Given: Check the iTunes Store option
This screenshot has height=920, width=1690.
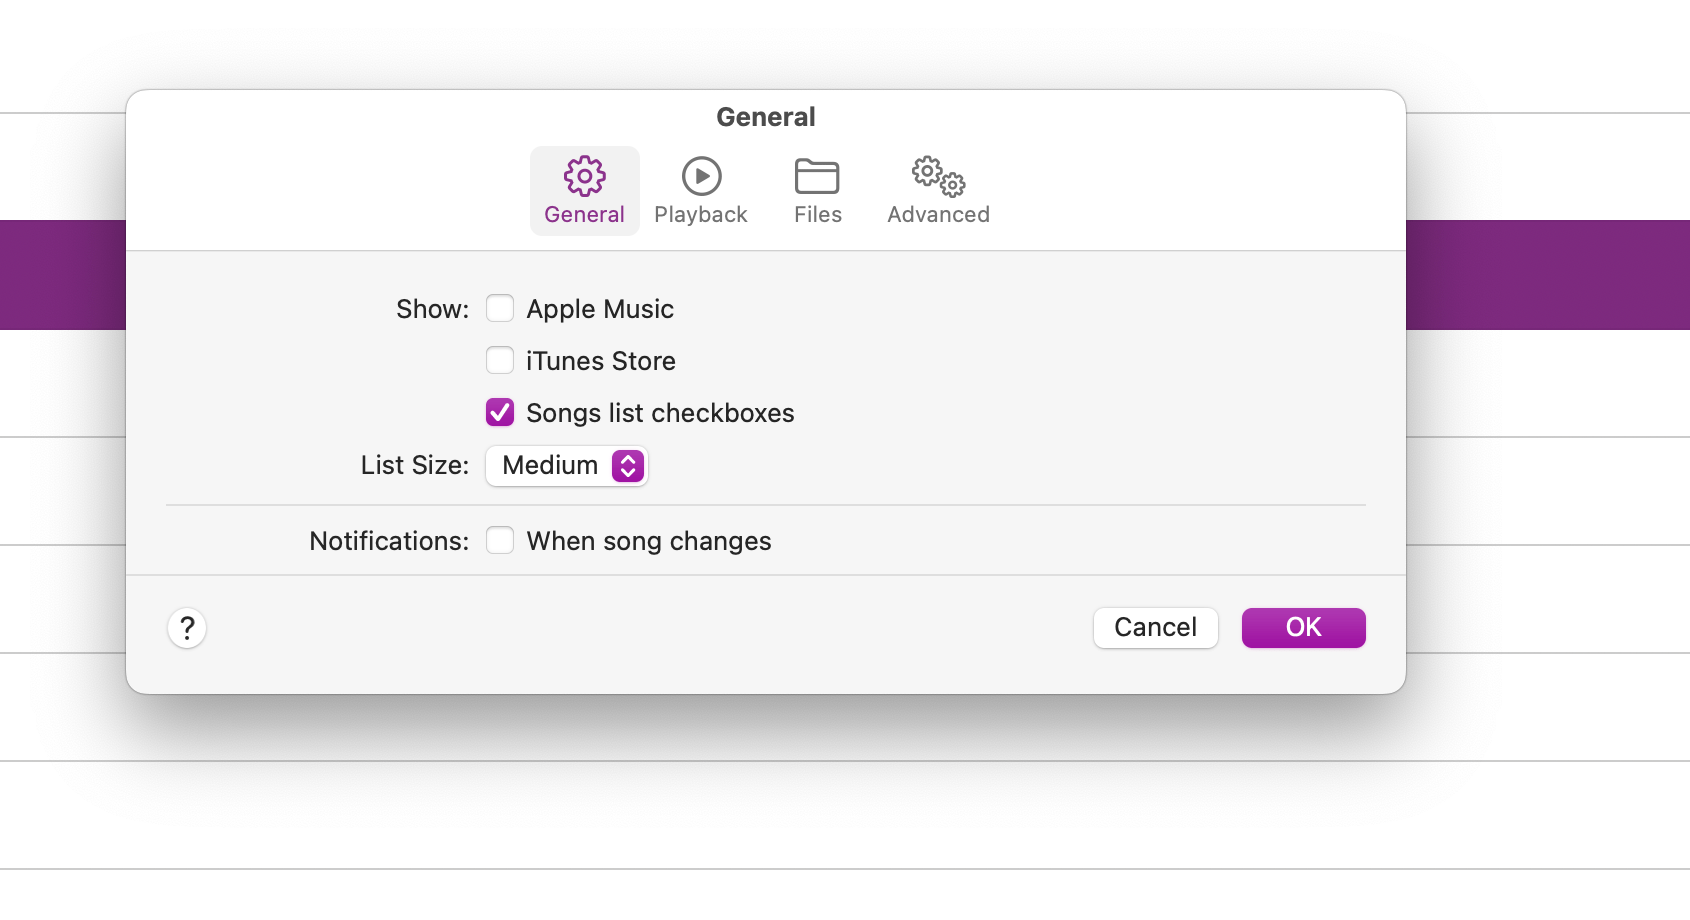Looking at the screenshot, I should tap(500, 360).
